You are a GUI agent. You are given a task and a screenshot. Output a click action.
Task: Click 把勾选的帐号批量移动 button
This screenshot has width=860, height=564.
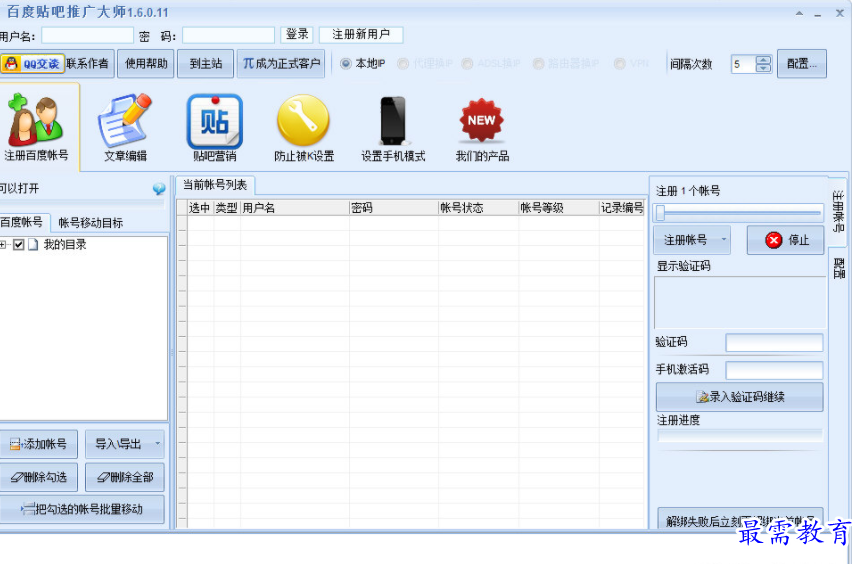click(82, 509)
